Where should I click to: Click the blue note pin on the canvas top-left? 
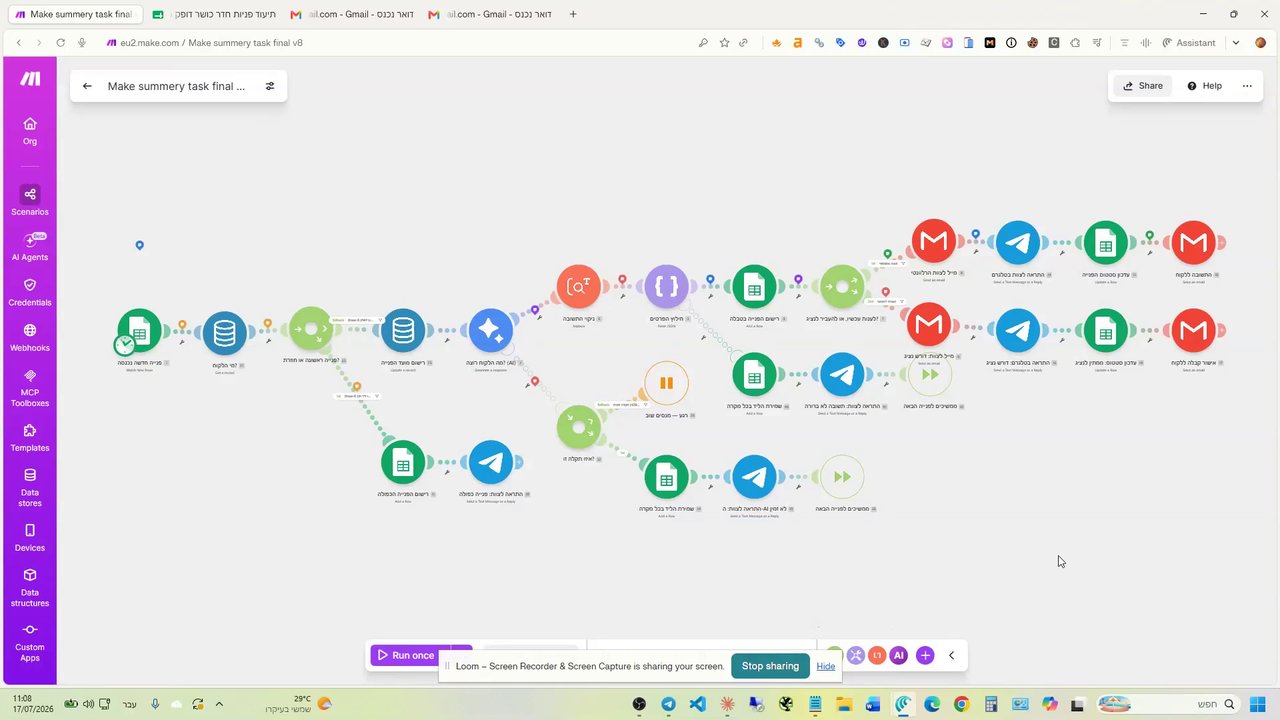(140, 245)
